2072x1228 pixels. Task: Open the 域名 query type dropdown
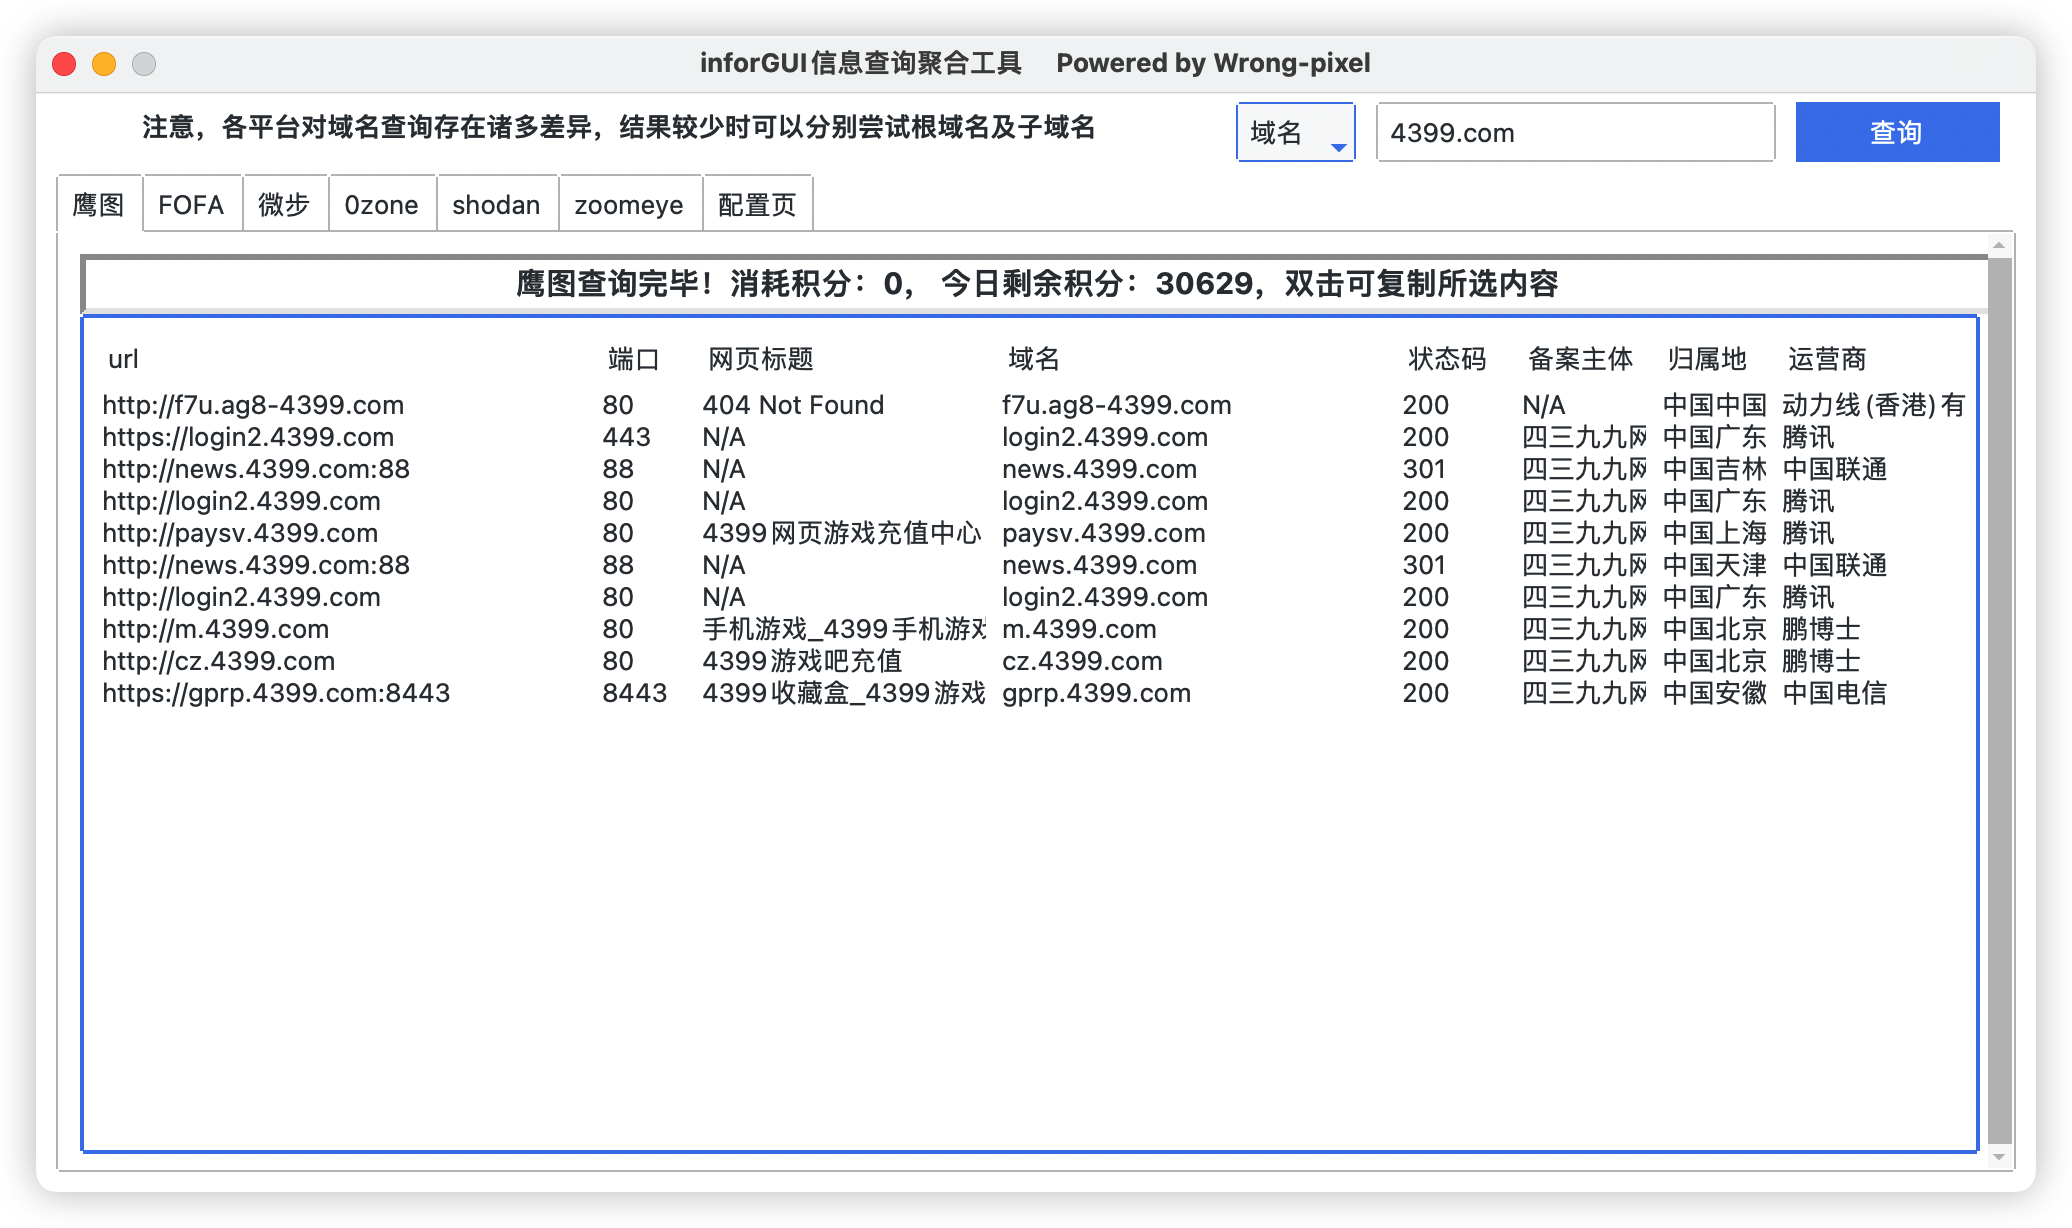(x=1295, y=133)
